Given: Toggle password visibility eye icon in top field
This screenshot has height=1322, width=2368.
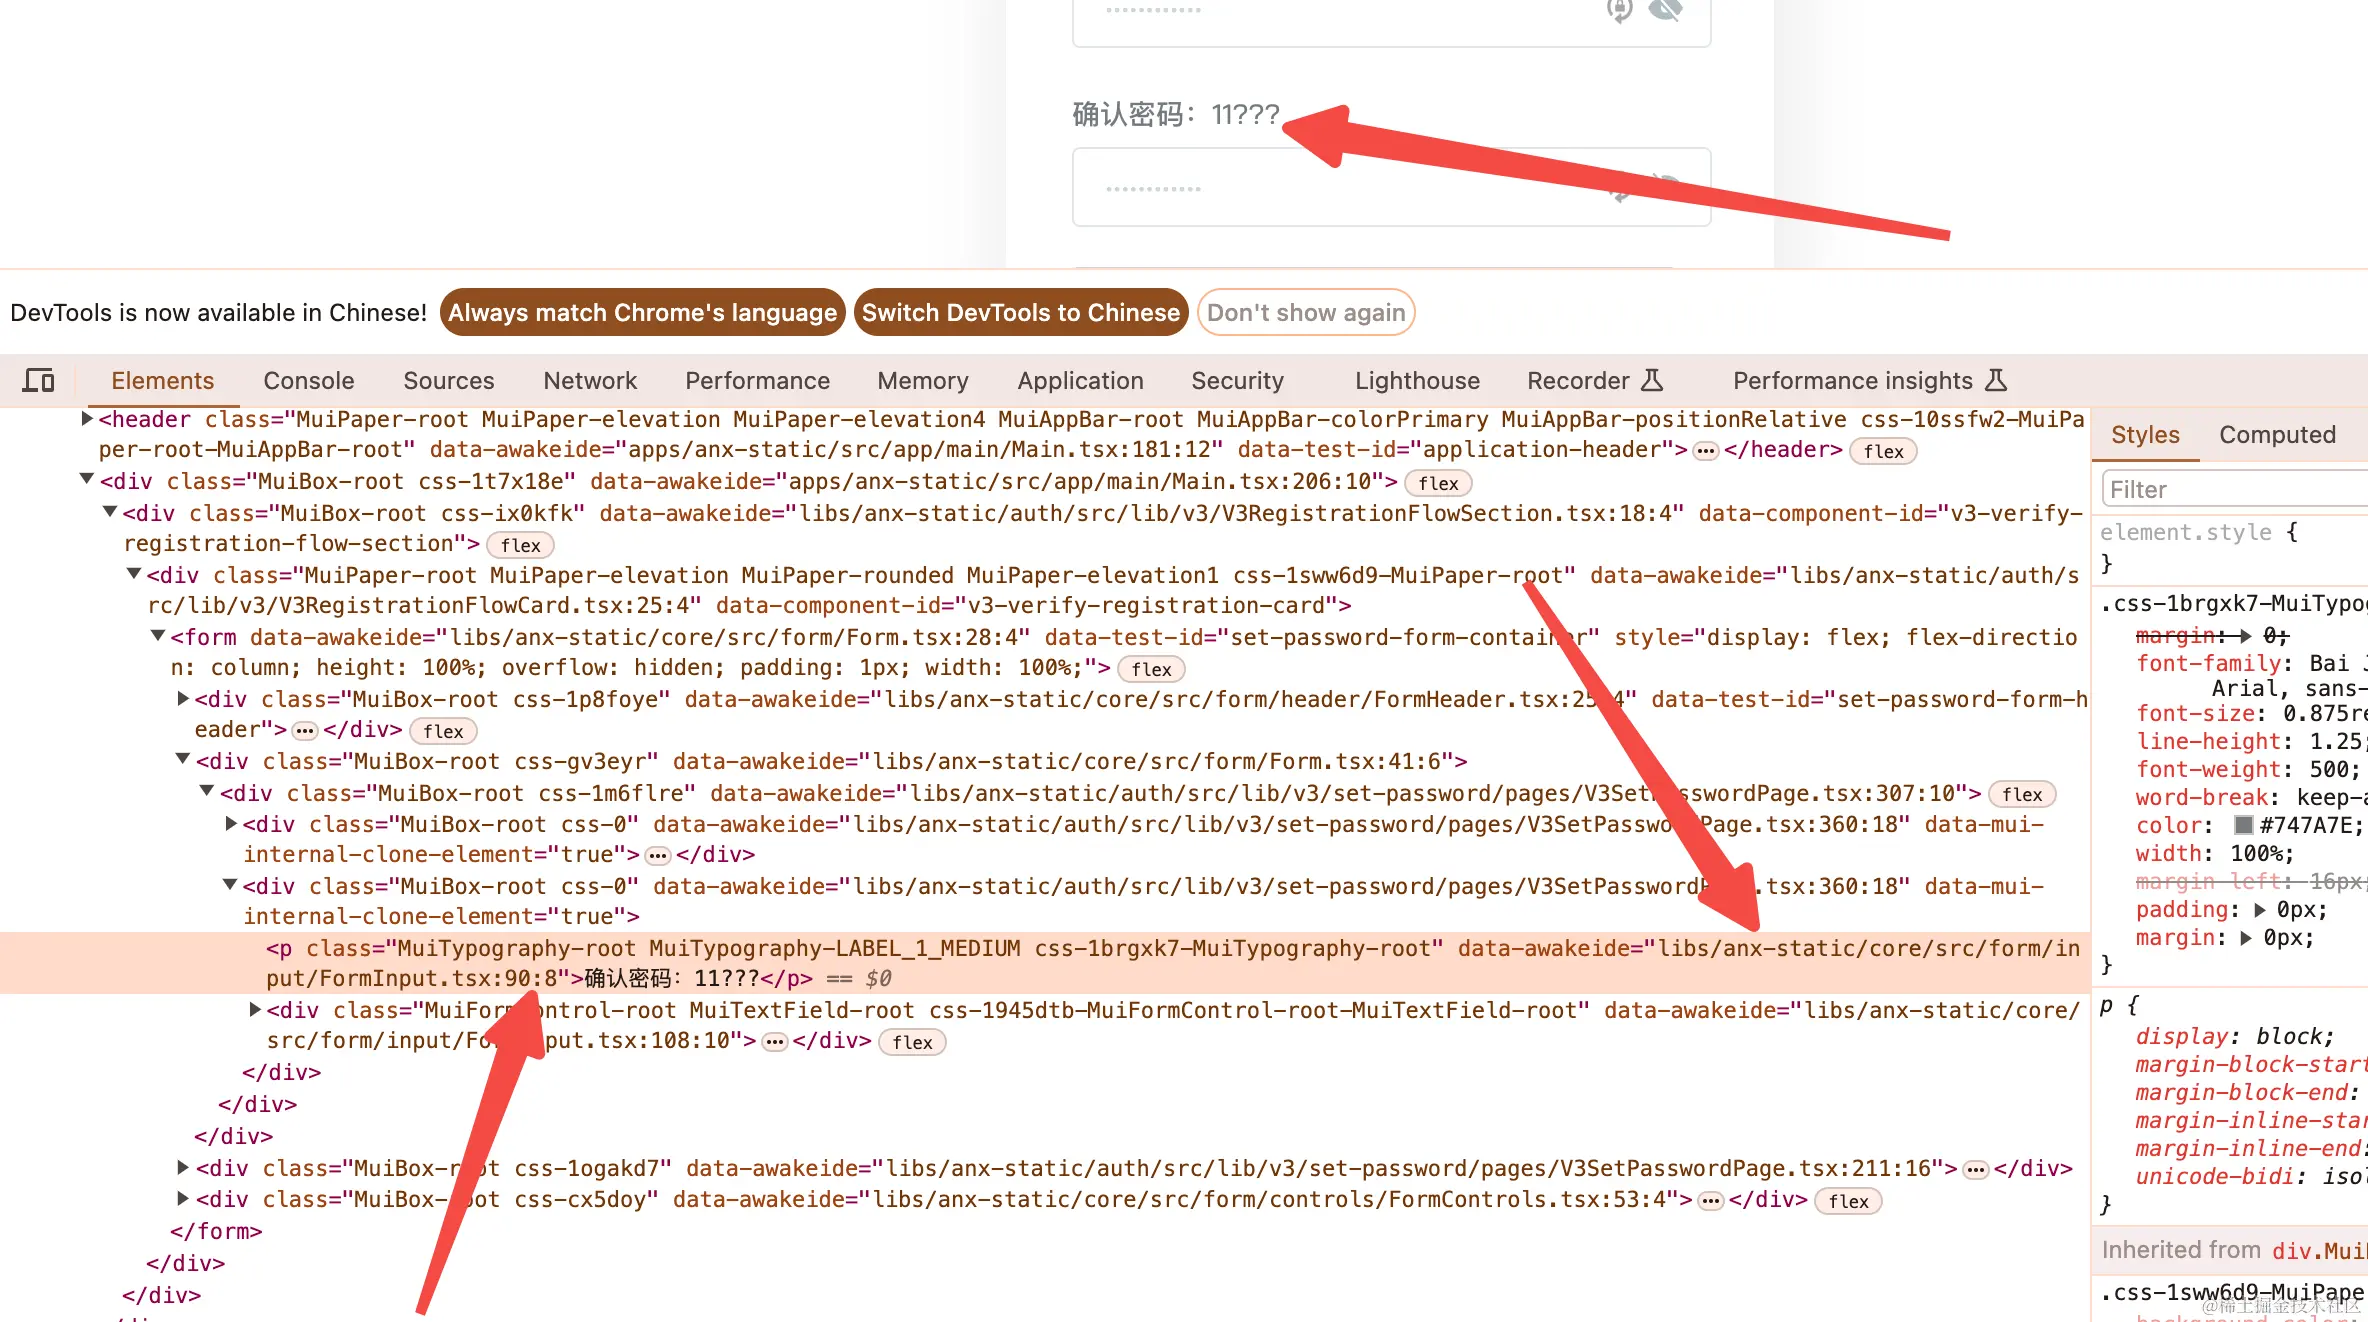Looking at the screenshot, I should (x=1665, y=10).
